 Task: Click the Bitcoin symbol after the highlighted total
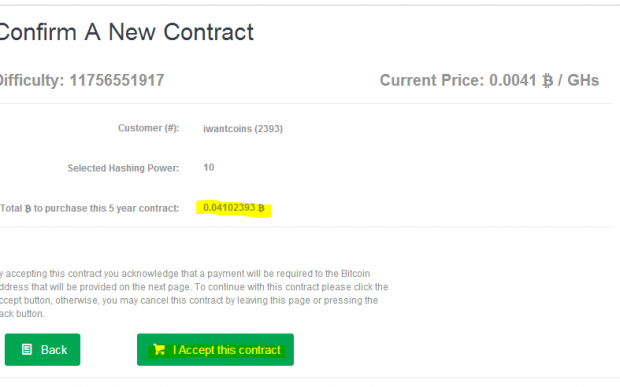261,208
